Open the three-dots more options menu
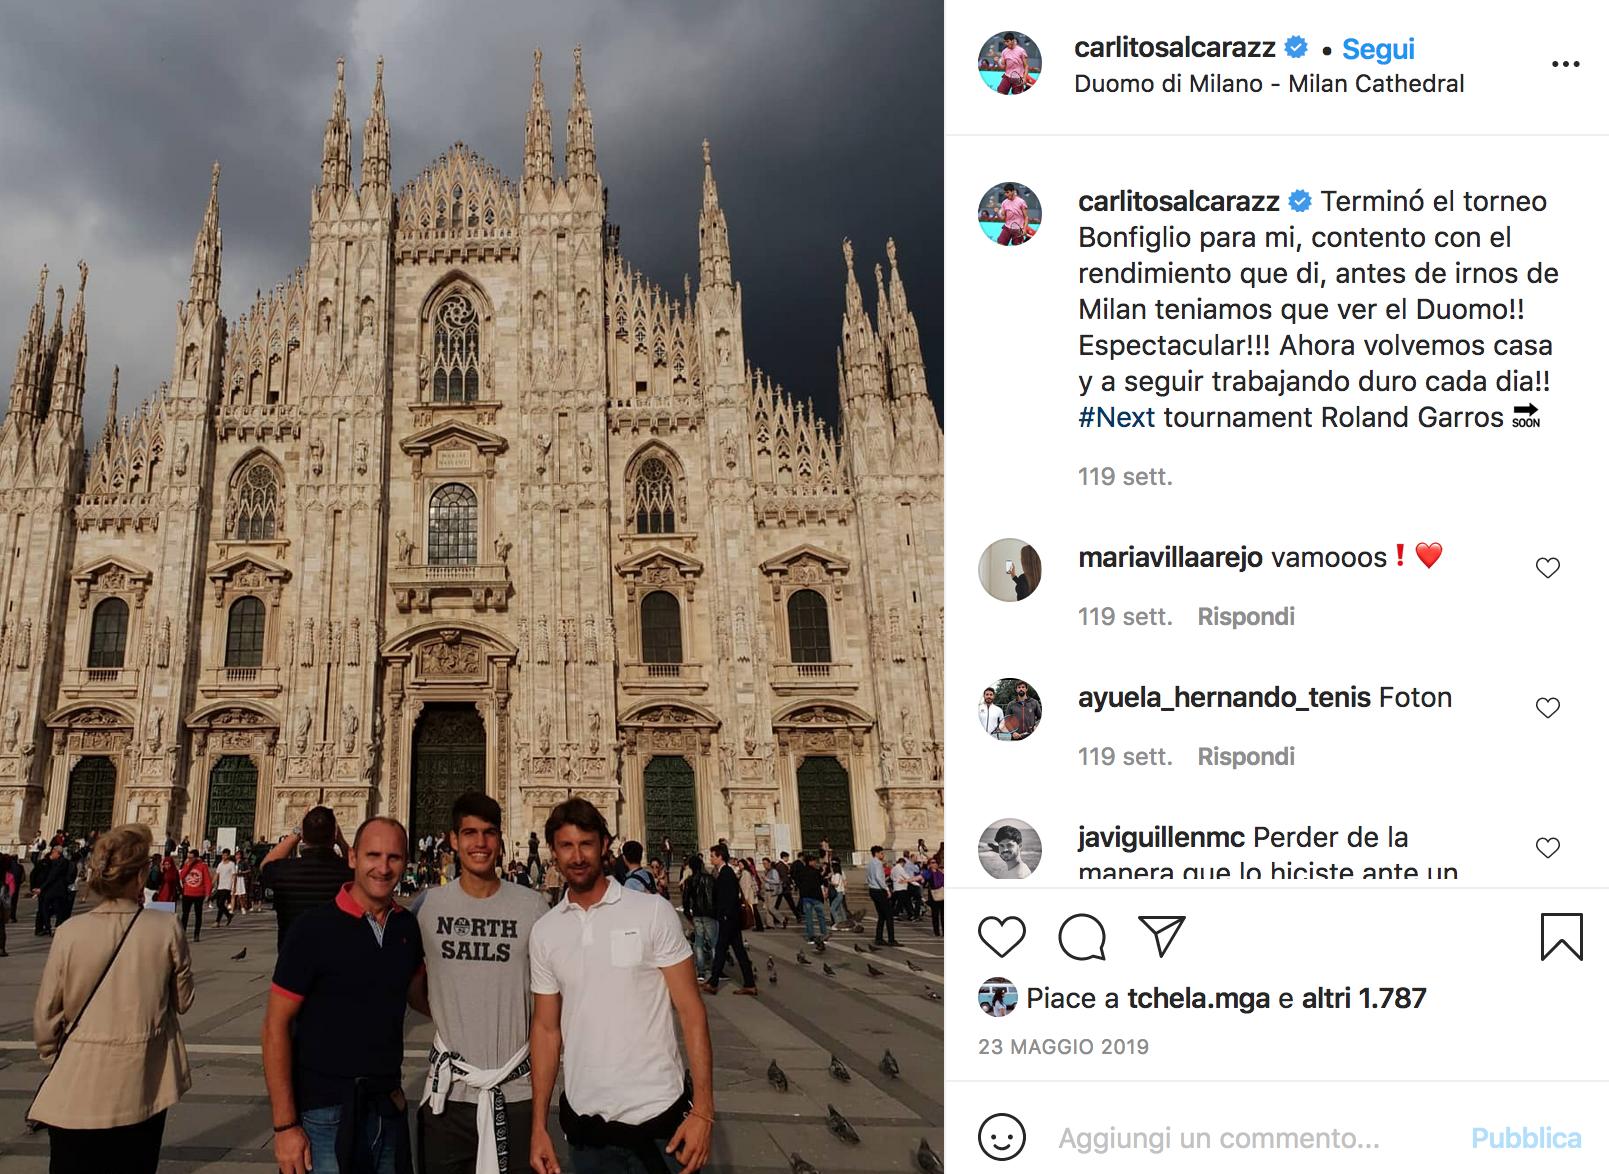 [1565, 64]
